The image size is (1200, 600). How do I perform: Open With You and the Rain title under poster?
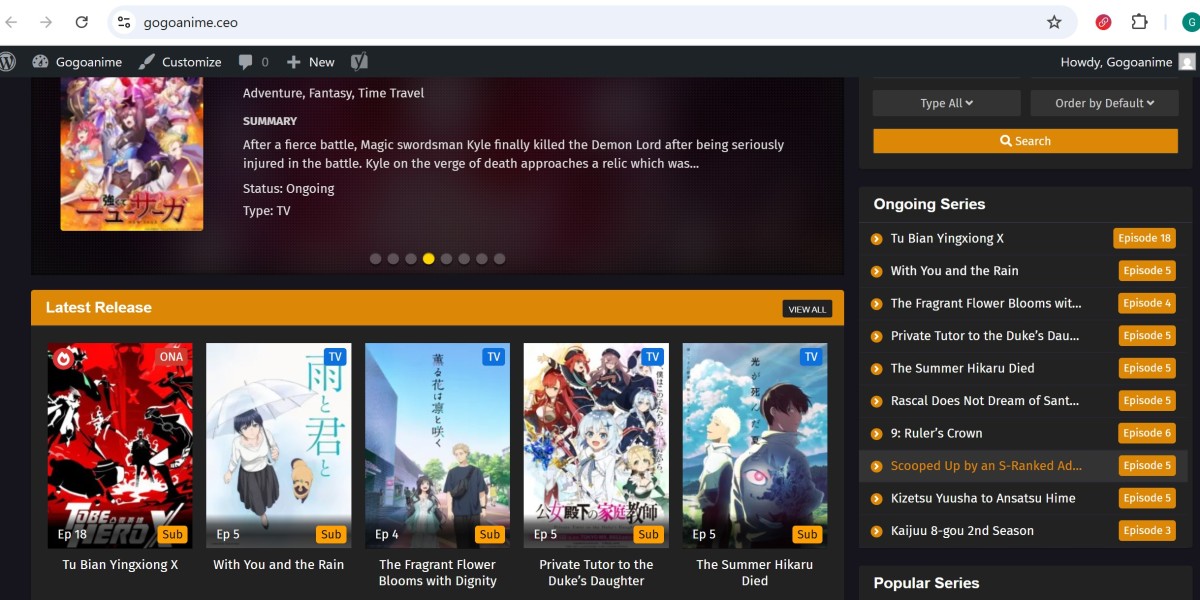[x=279, y=565]
